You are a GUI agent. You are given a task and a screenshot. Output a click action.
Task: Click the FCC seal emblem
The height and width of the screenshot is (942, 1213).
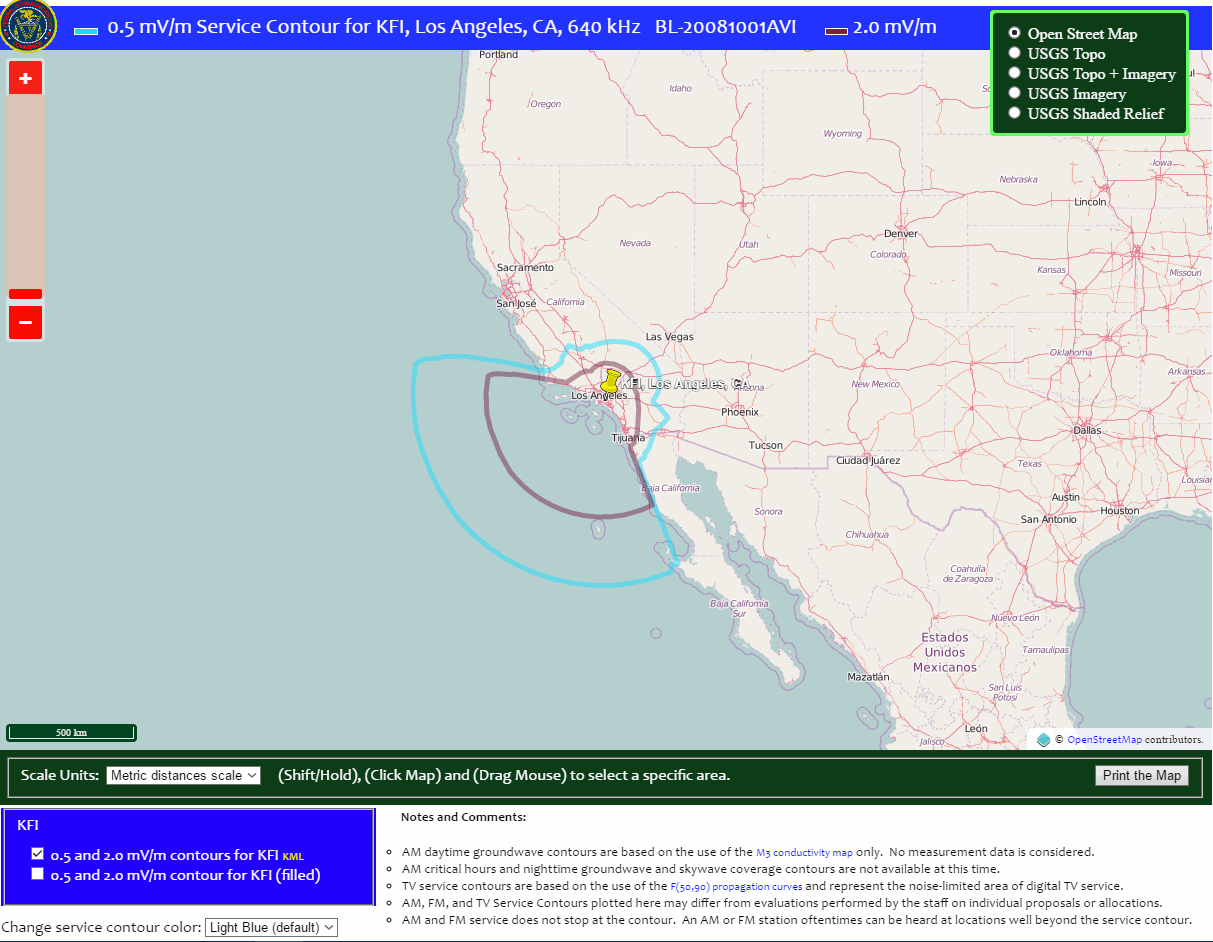click(x=29, y=26)
